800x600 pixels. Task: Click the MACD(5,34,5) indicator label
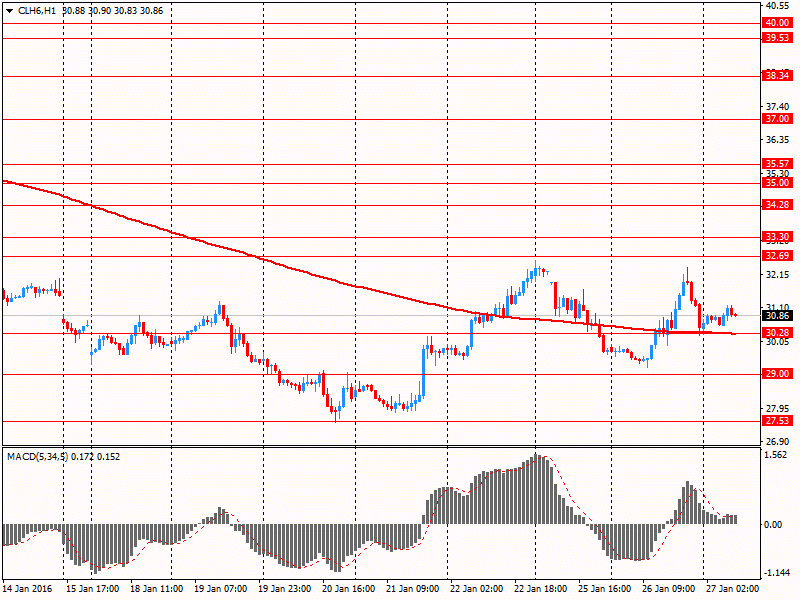[x=37, y=457]
